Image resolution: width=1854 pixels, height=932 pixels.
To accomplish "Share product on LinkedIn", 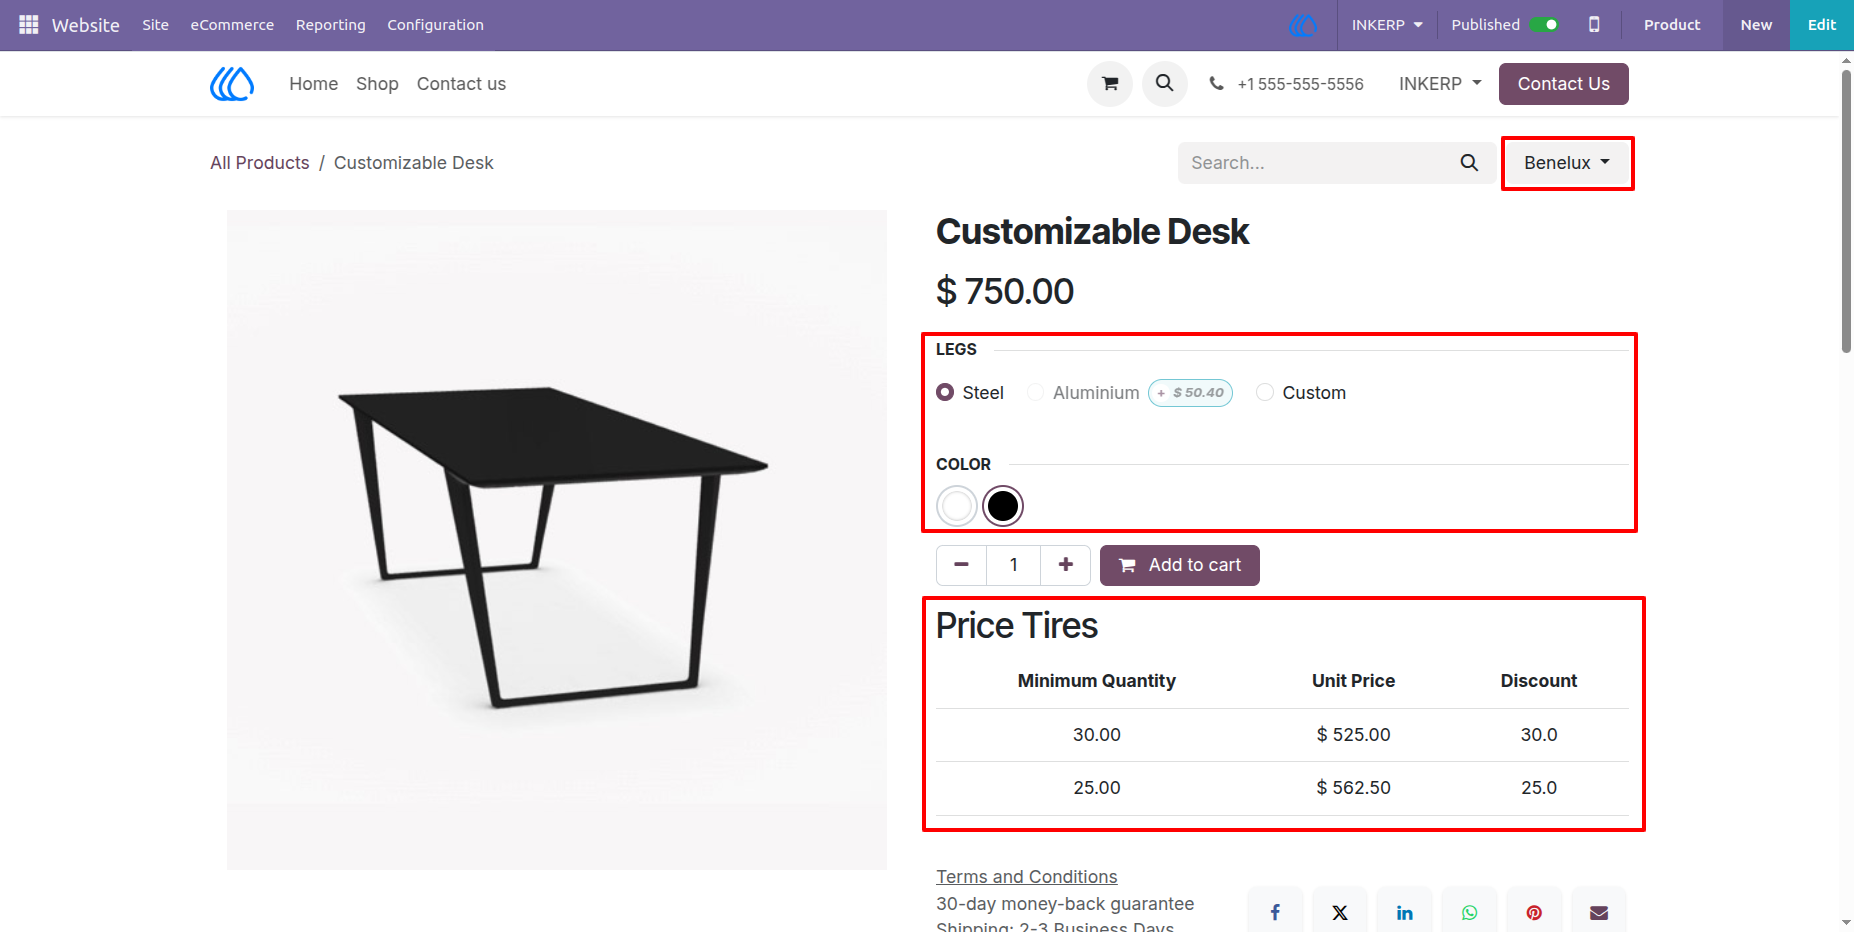I will coord(1405,911).
